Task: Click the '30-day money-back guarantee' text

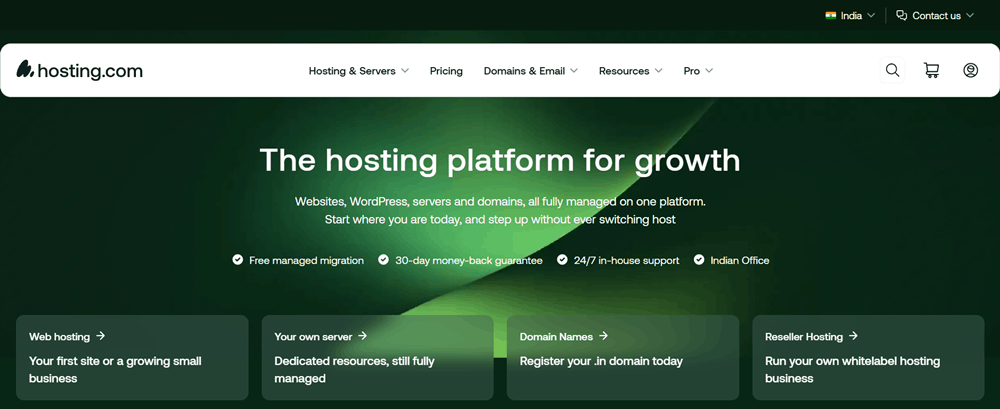Action: pos(469,260)
